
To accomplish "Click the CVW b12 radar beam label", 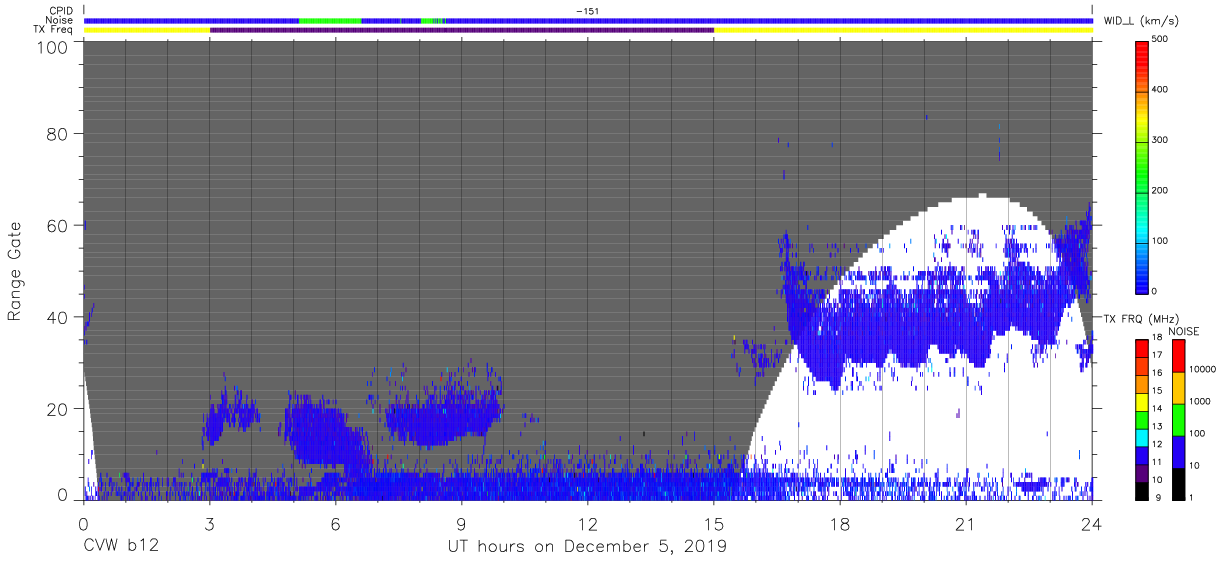I will [x=121, y=547].
